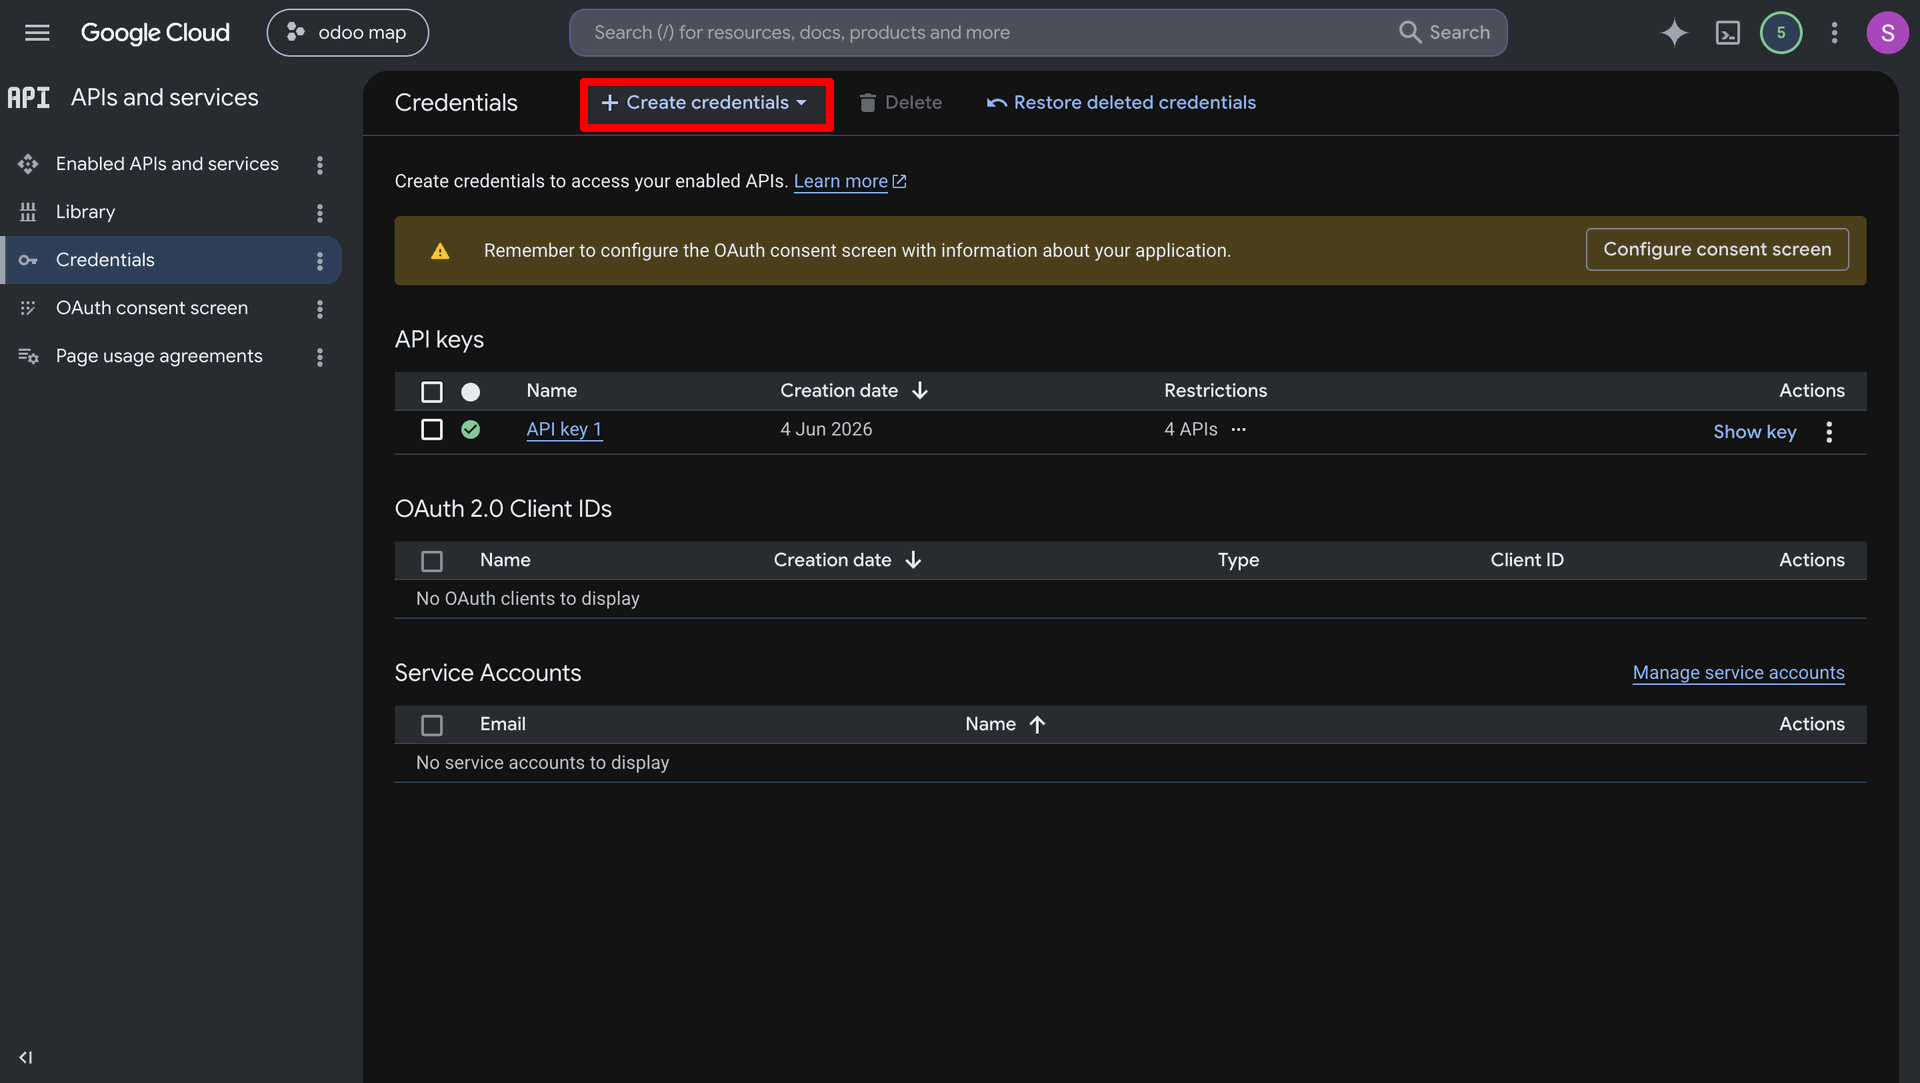Tick the checkbox for API key 1

(432, 429)
